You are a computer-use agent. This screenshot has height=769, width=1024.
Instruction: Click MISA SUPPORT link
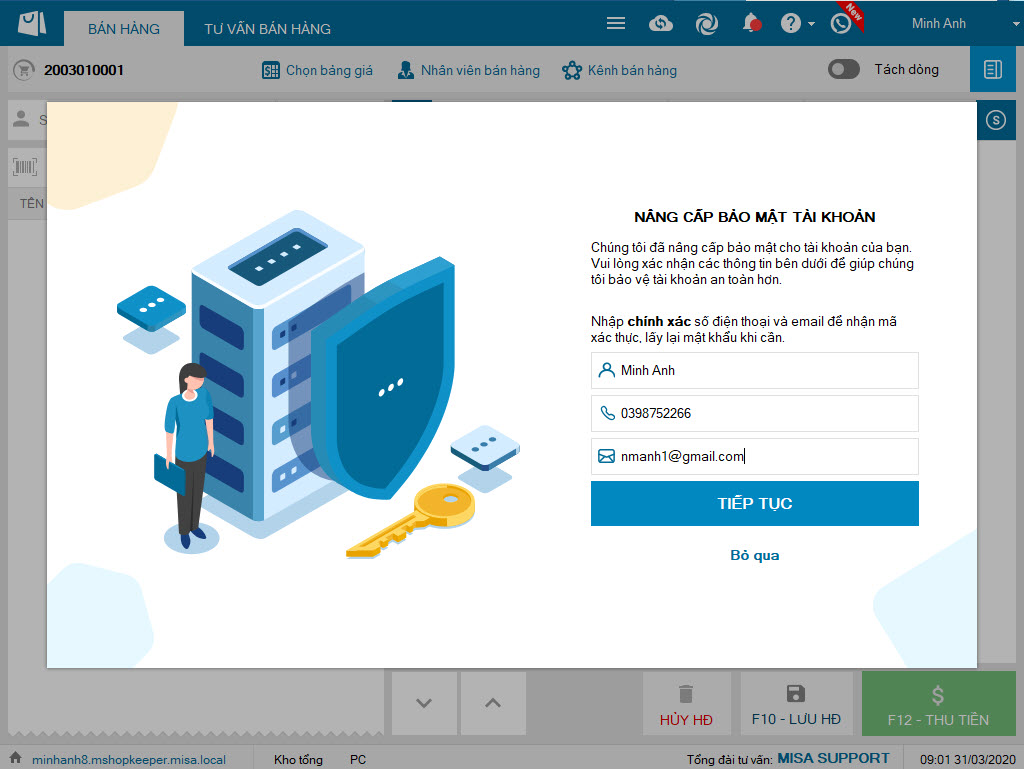click(833, 759)
